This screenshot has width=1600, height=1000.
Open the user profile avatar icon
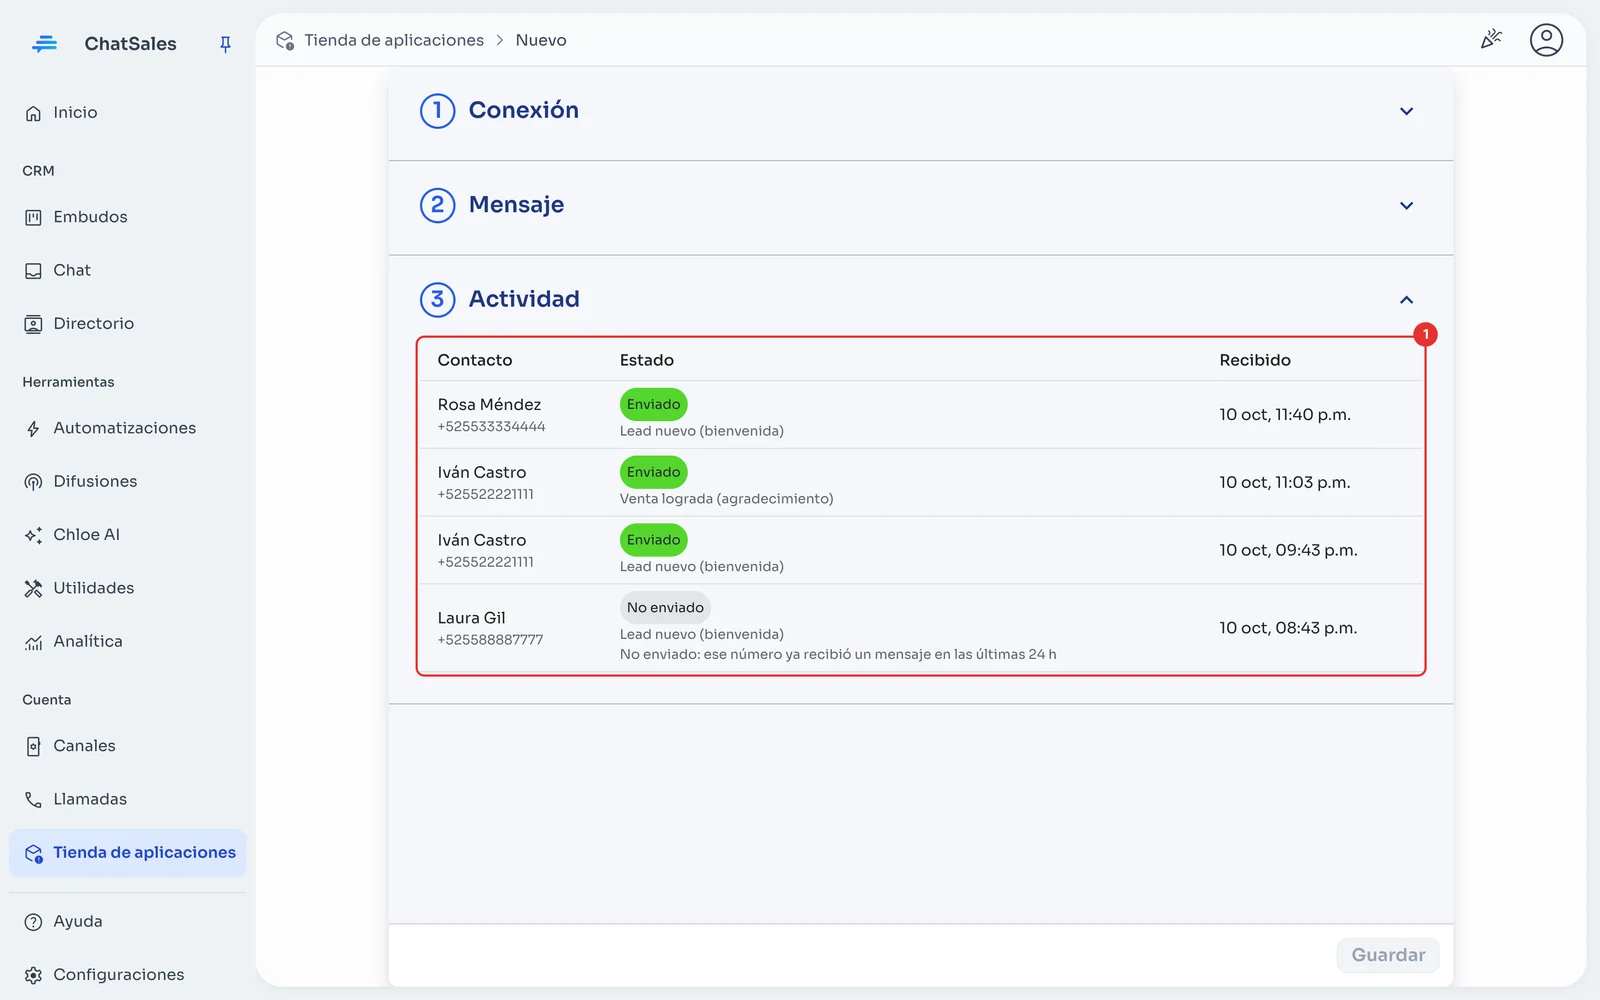tap(1546, 40)
